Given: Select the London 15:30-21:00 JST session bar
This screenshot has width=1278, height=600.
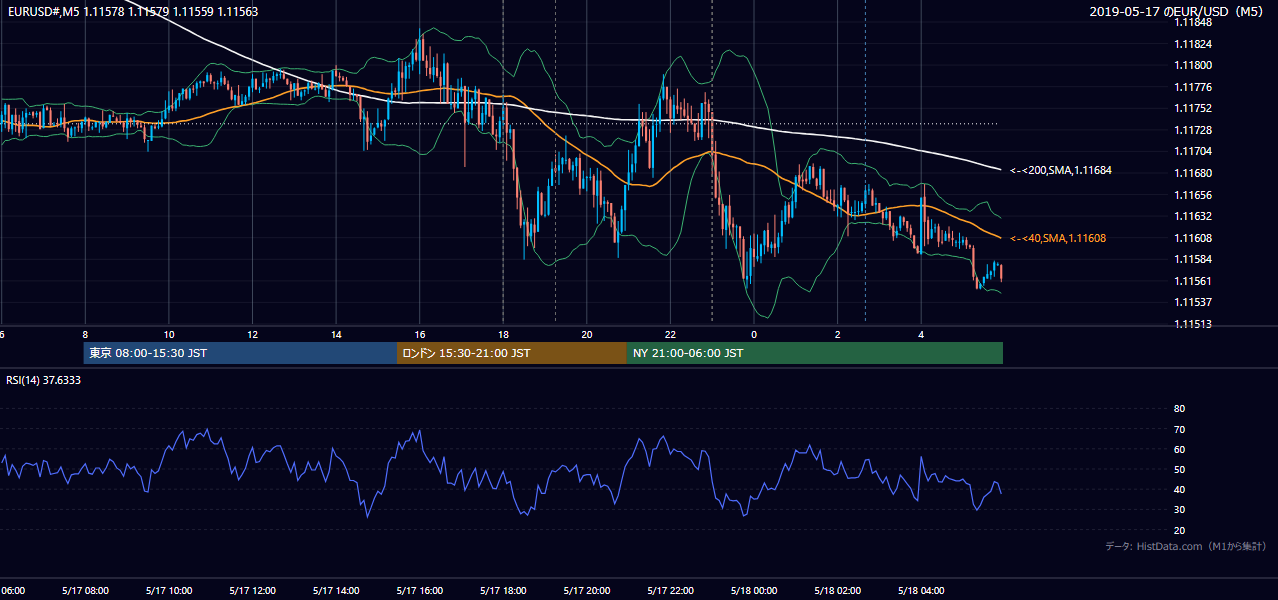Looking at the screenshot, I should (x=512, y=353).
